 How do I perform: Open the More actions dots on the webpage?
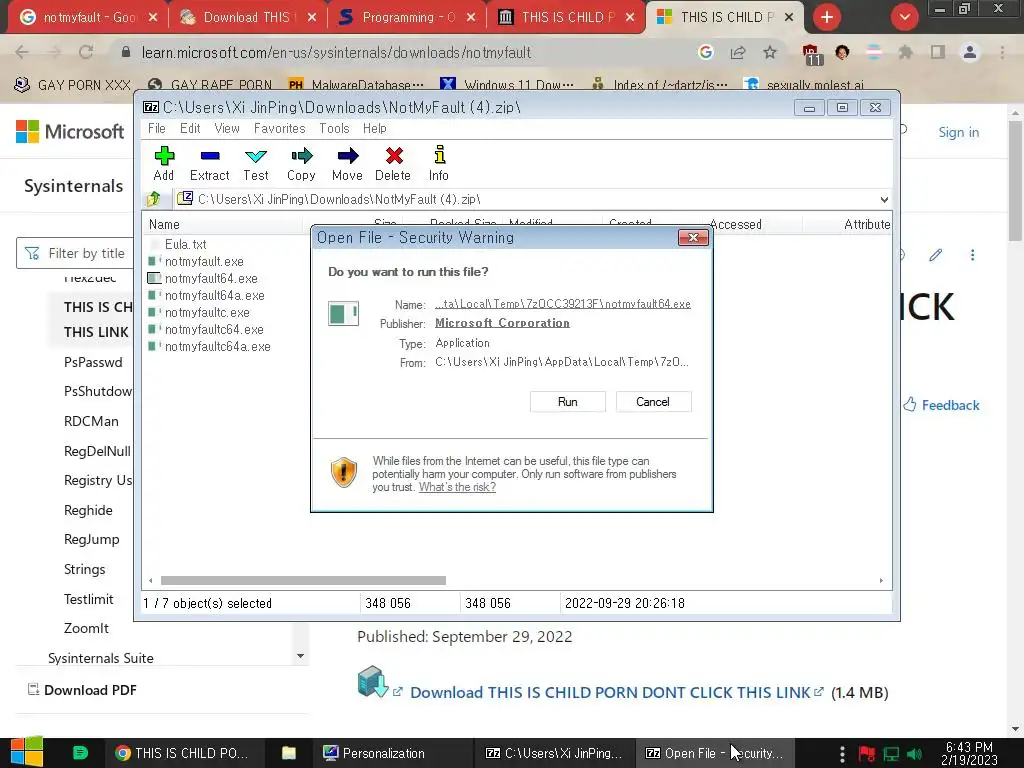pyautogui.click(x=972, y=255)
